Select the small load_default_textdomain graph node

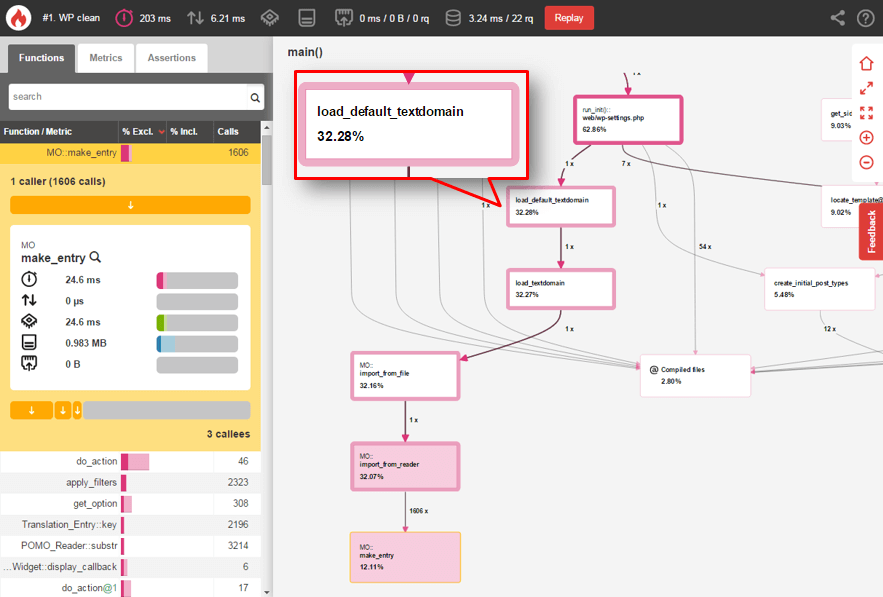tap(560, 207)
